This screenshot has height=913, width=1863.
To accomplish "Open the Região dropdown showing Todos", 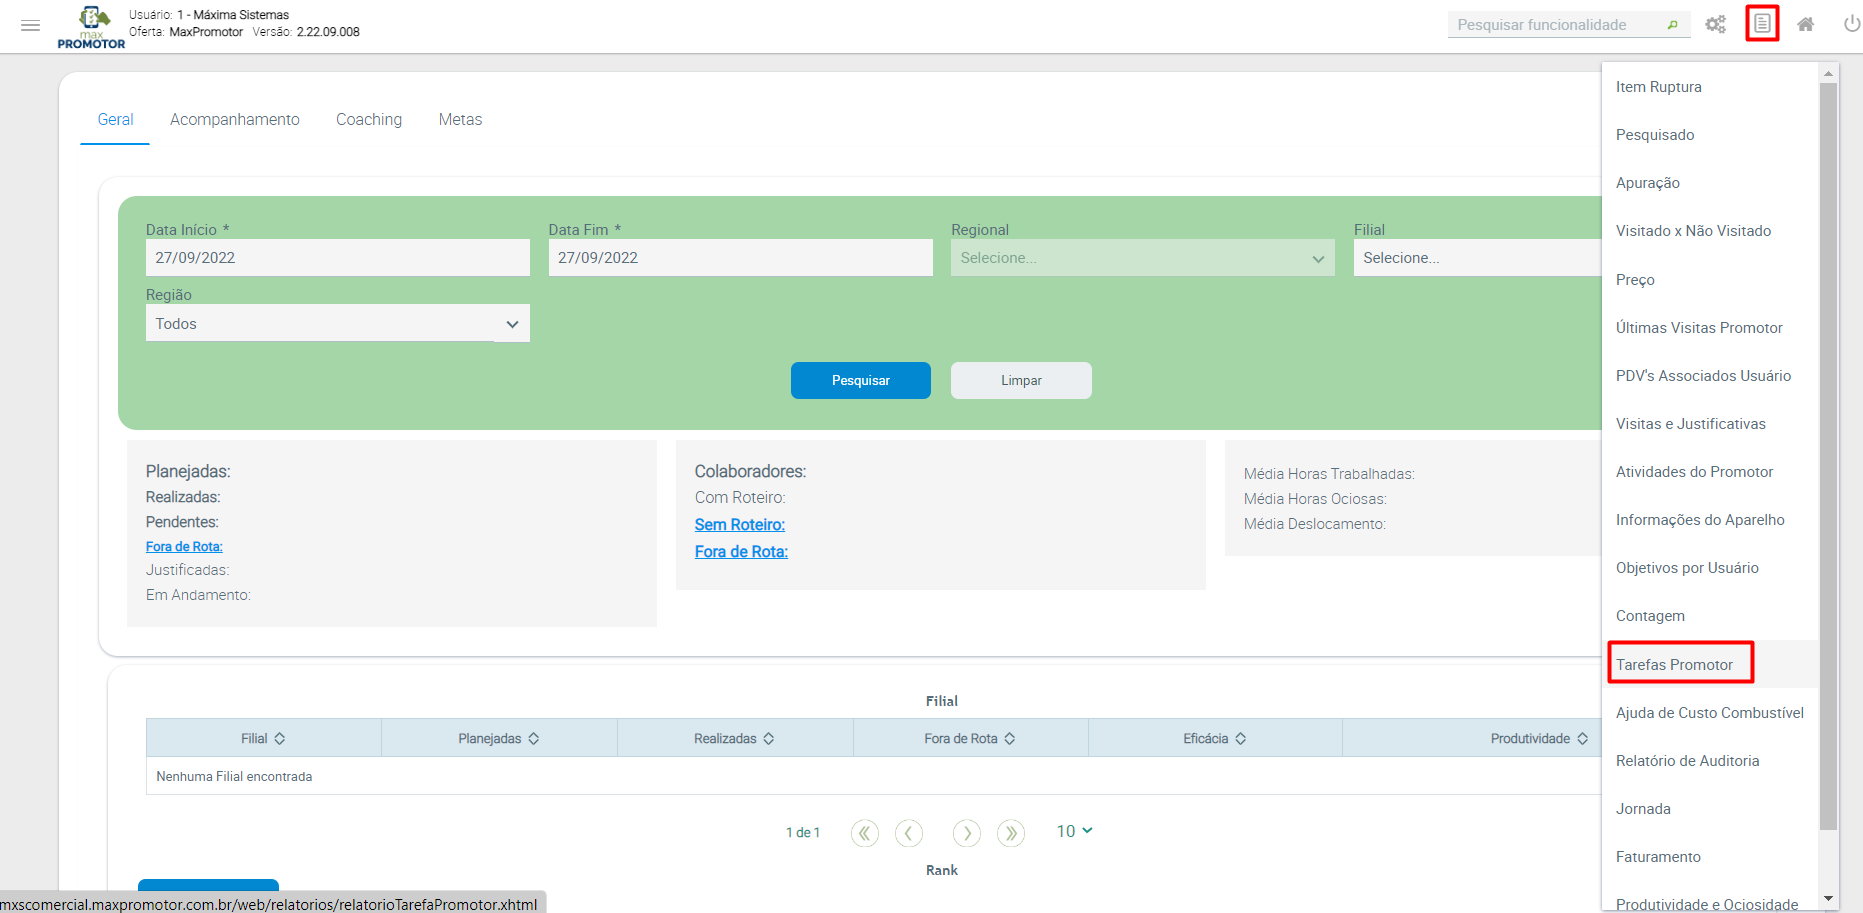I will tap(337, 324).
